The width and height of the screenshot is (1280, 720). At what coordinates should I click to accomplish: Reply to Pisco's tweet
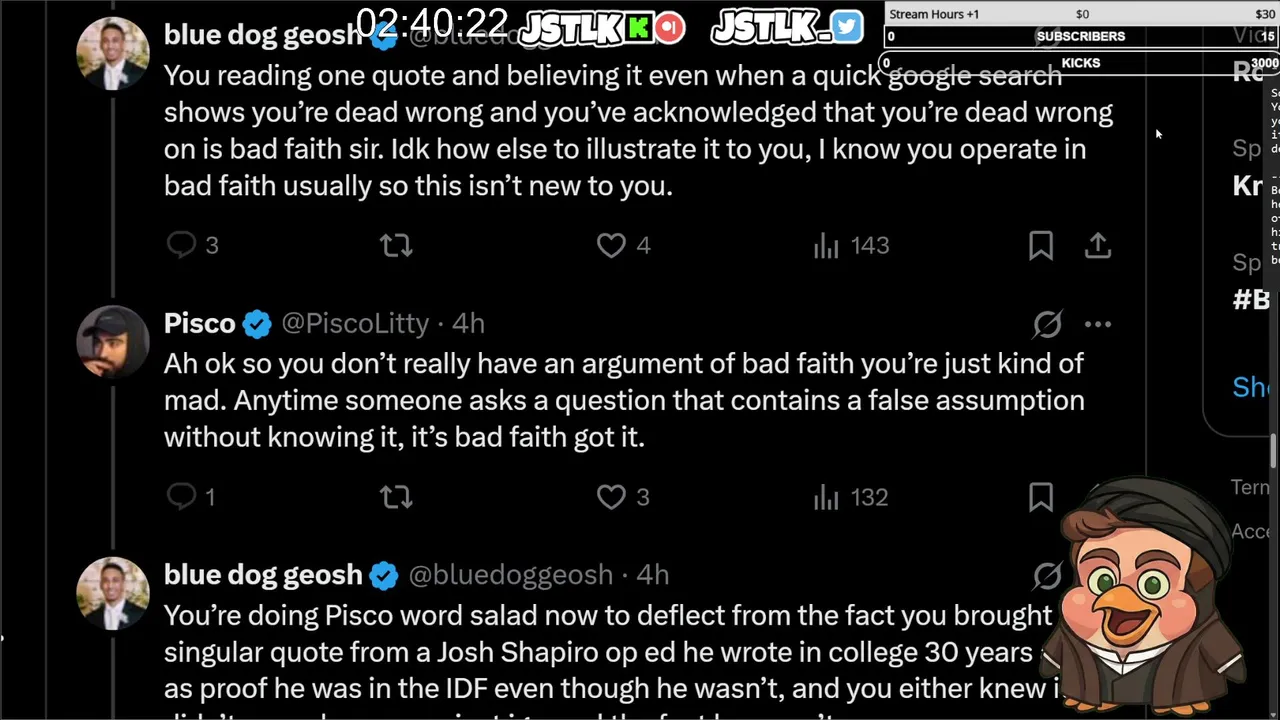click(x=182, y=497)
